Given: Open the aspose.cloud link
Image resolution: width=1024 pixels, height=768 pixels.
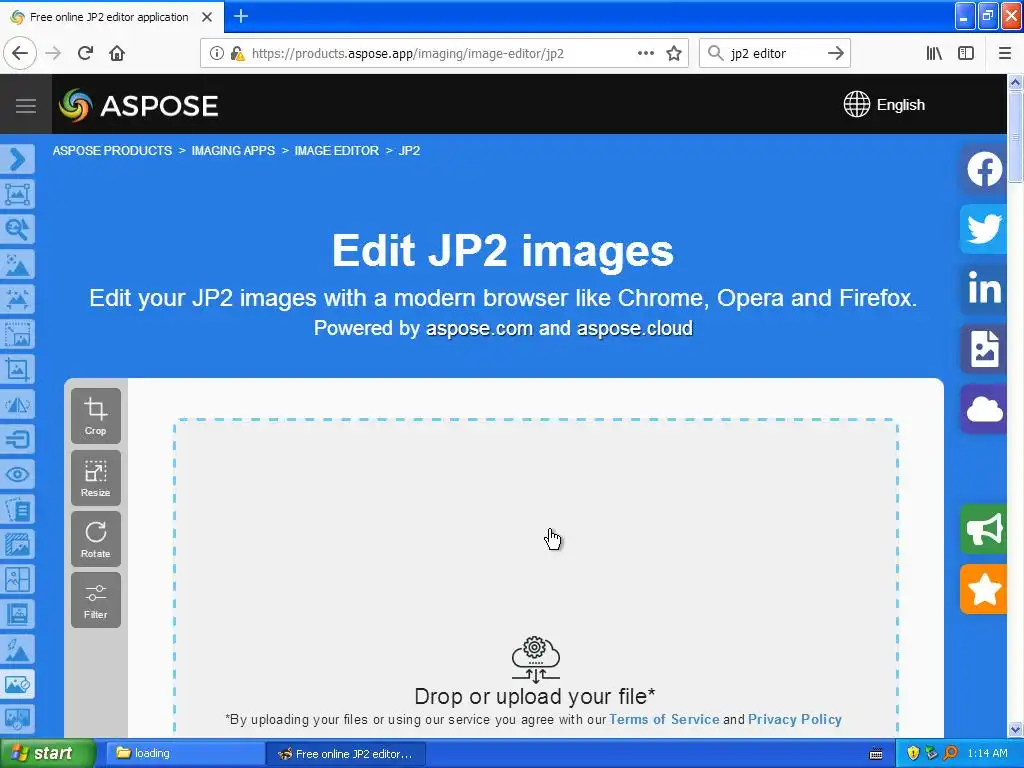Looking at the screenshot, I should pyautogui.click(x=635, y=328).
